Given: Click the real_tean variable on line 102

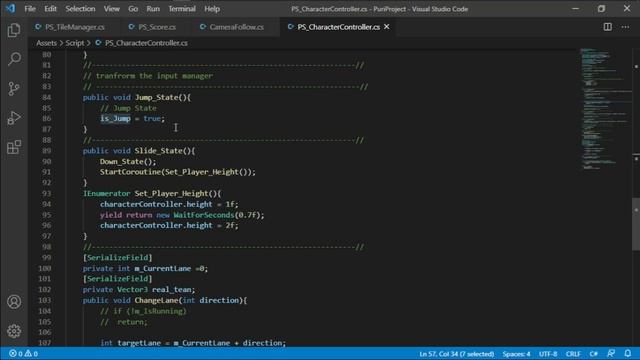Looking at the screenshot, I should tap(171, 289).
